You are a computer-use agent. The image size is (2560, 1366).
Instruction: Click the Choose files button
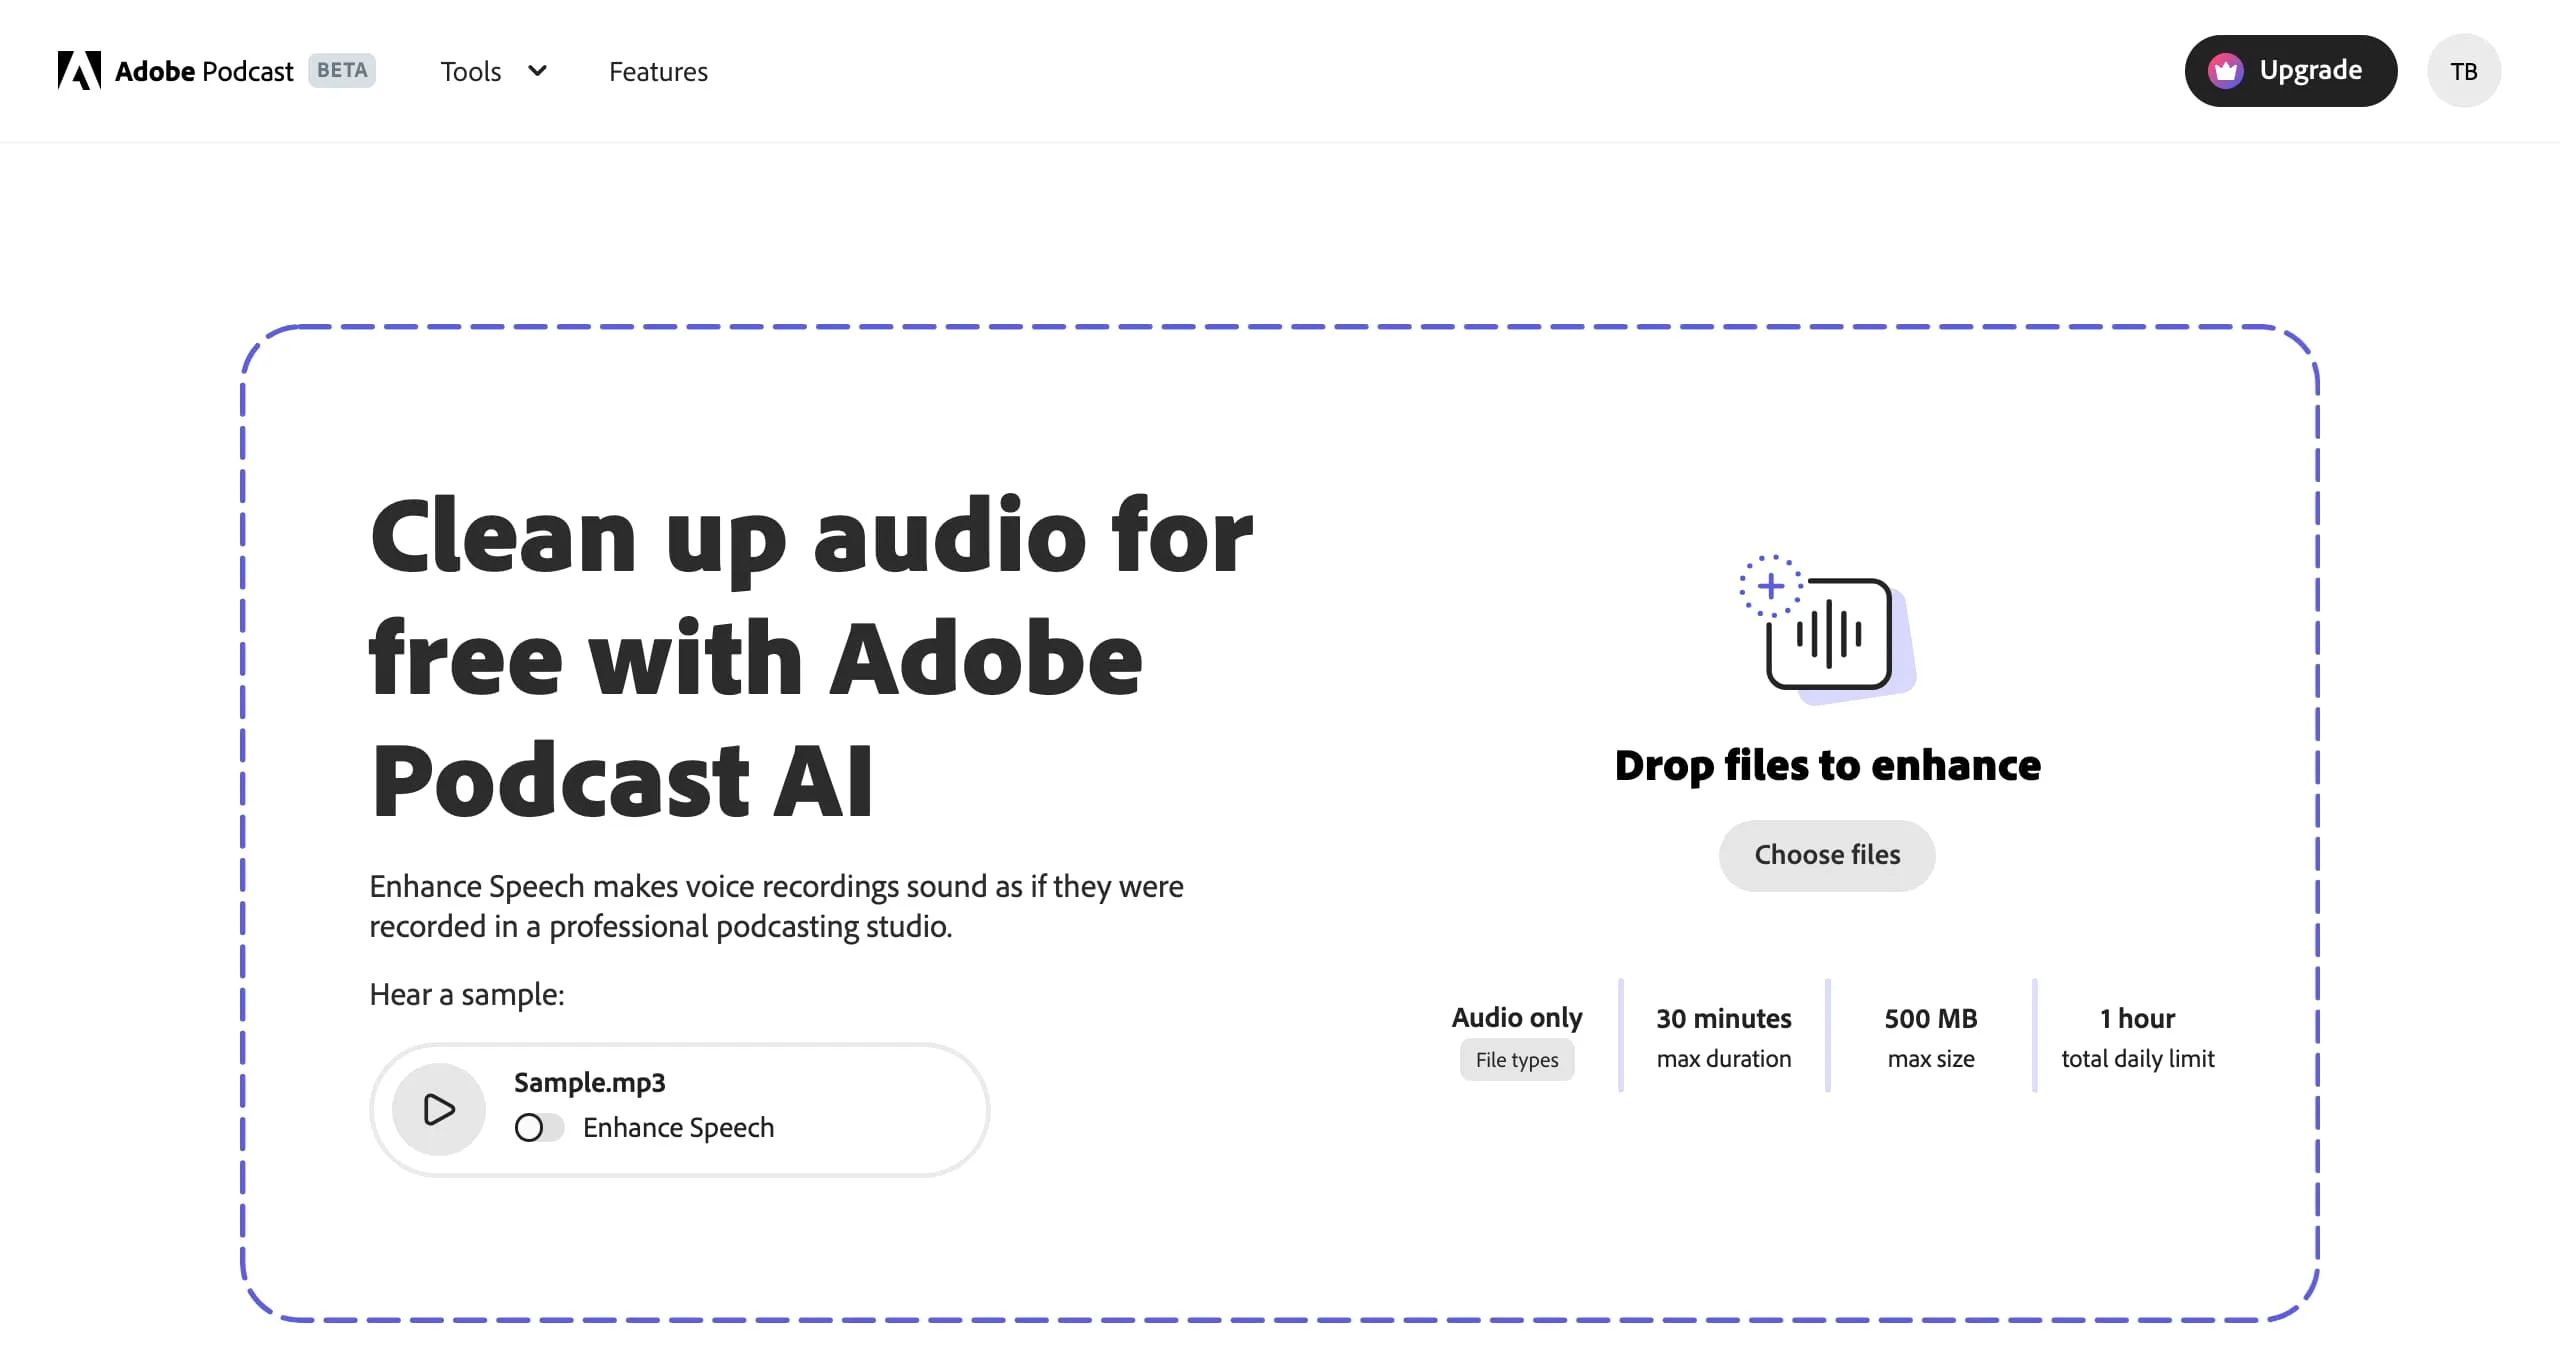1826,855
